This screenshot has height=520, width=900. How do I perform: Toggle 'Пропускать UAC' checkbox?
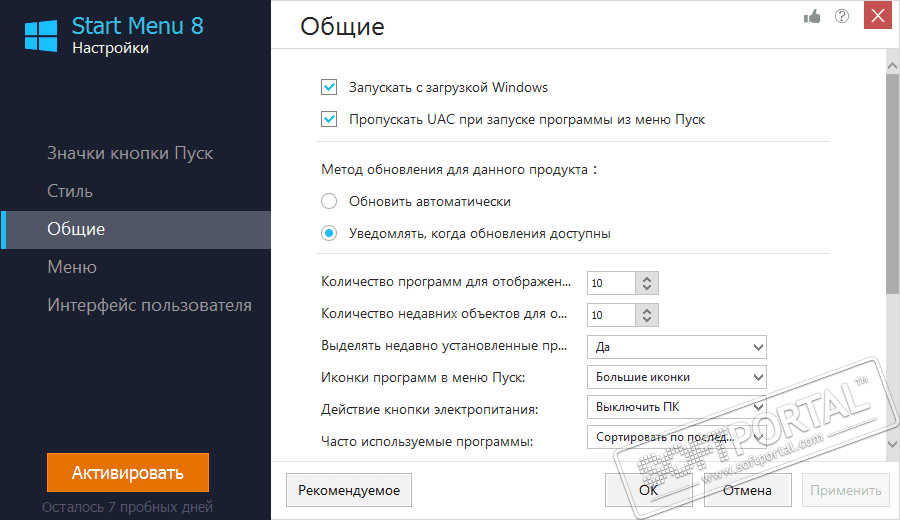(x=329, y=119)
